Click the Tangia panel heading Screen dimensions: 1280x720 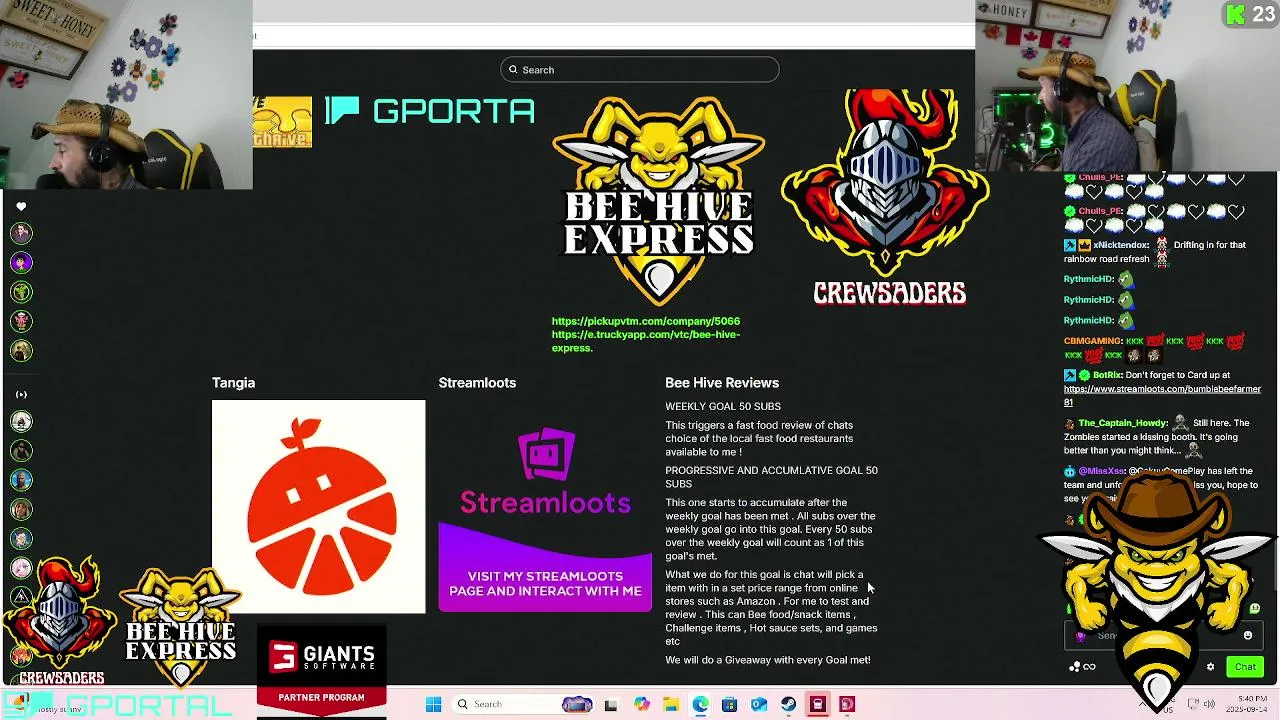pos(233,383)
